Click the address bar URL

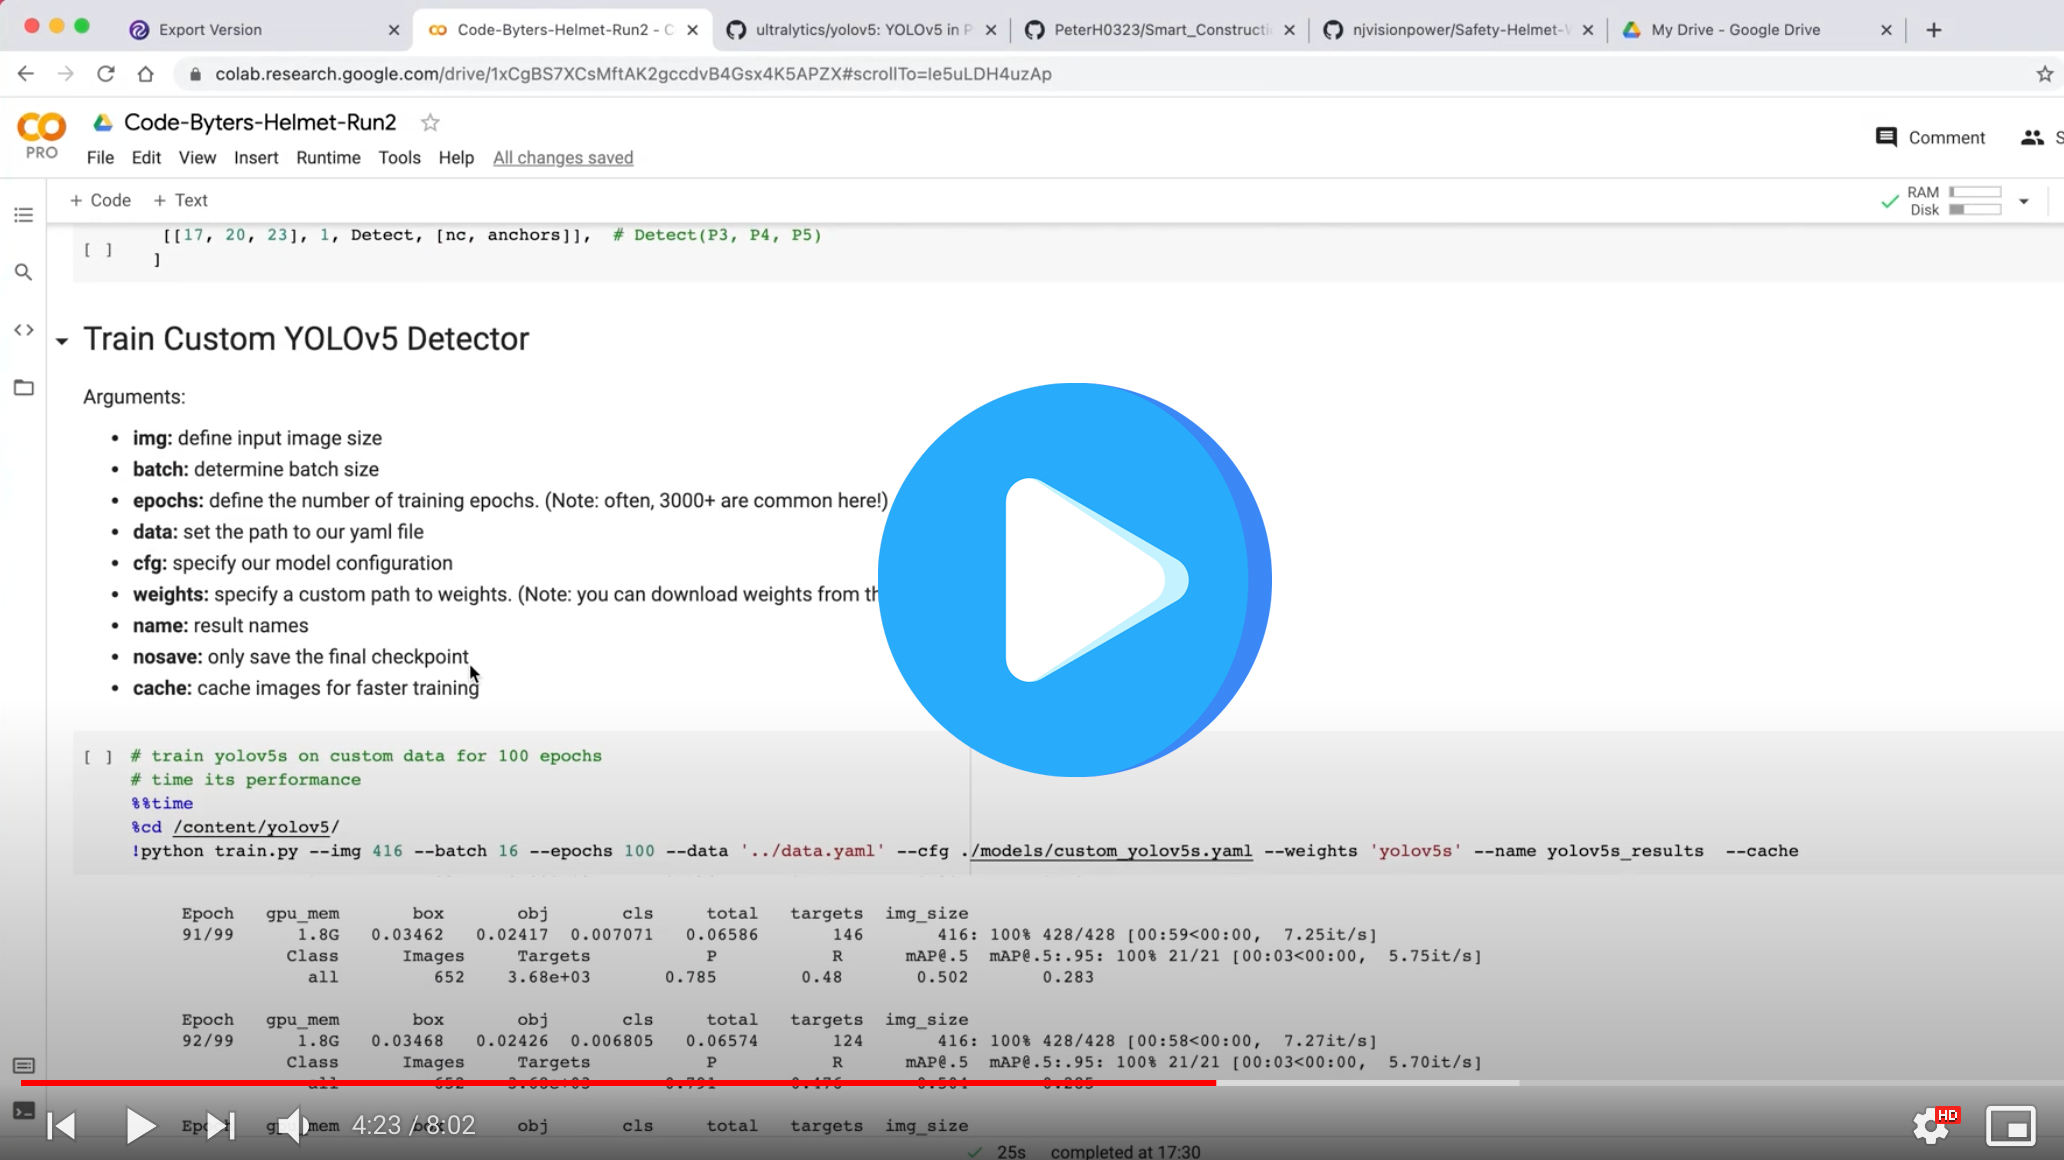coord(633,74)
